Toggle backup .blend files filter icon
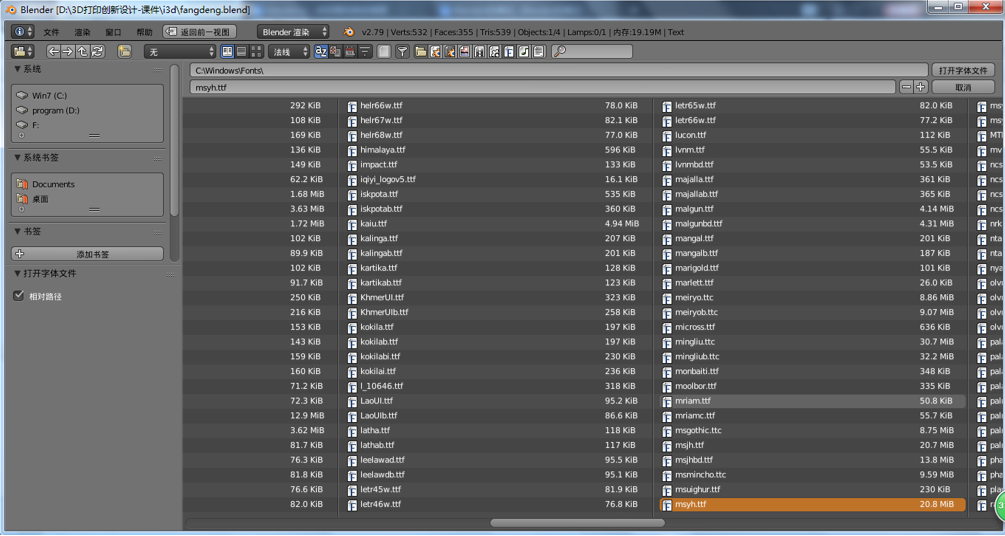The image size is (1005, 536). coord(450,51)
